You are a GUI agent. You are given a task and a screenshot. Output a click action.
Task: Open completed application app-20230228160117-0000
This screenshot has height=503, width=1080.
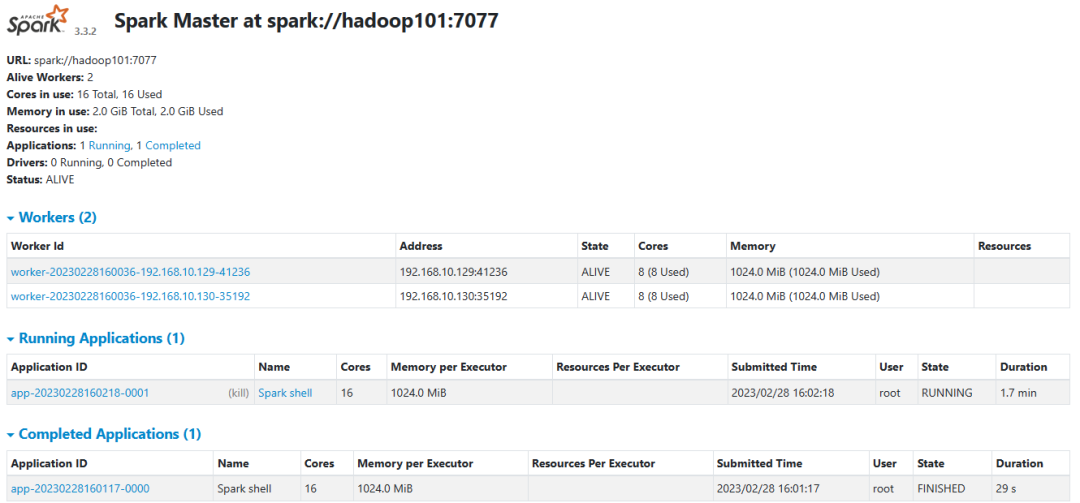(x=80, y=489)
